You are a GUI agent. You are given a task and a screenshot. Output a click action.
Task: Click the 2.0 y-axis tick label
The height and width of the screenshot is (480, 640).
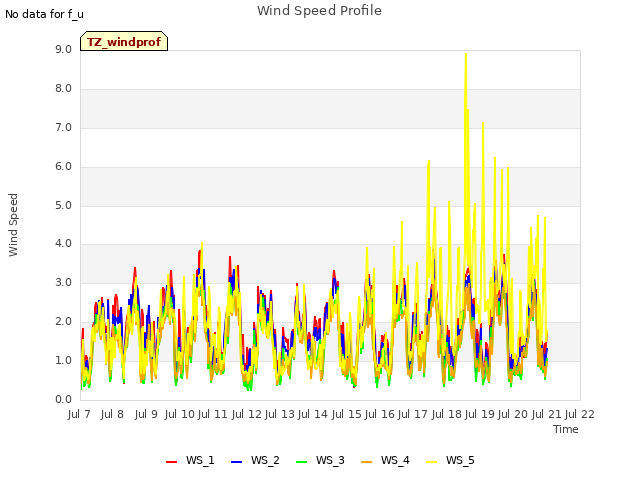[x=63, y=322]
